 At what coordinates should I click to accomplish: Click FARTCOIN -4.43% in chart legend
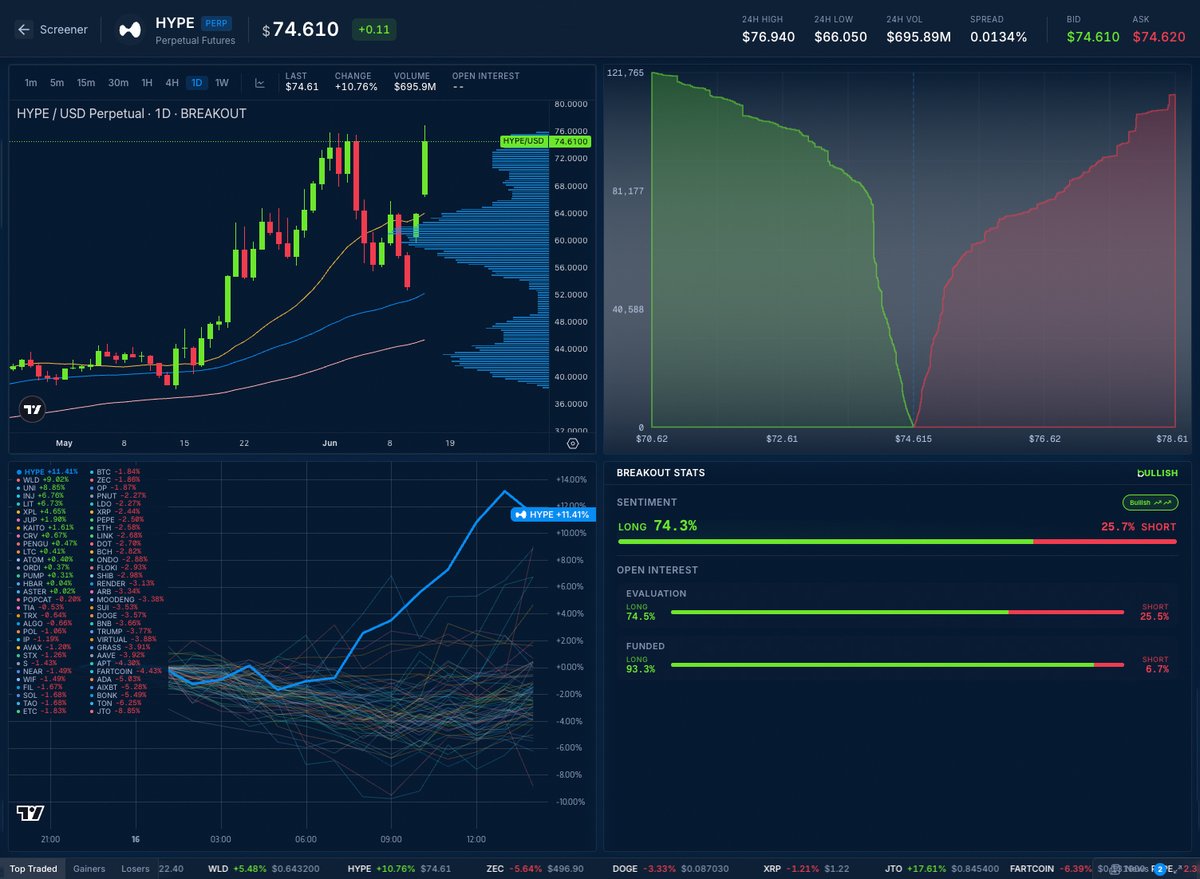click(125, 670)
